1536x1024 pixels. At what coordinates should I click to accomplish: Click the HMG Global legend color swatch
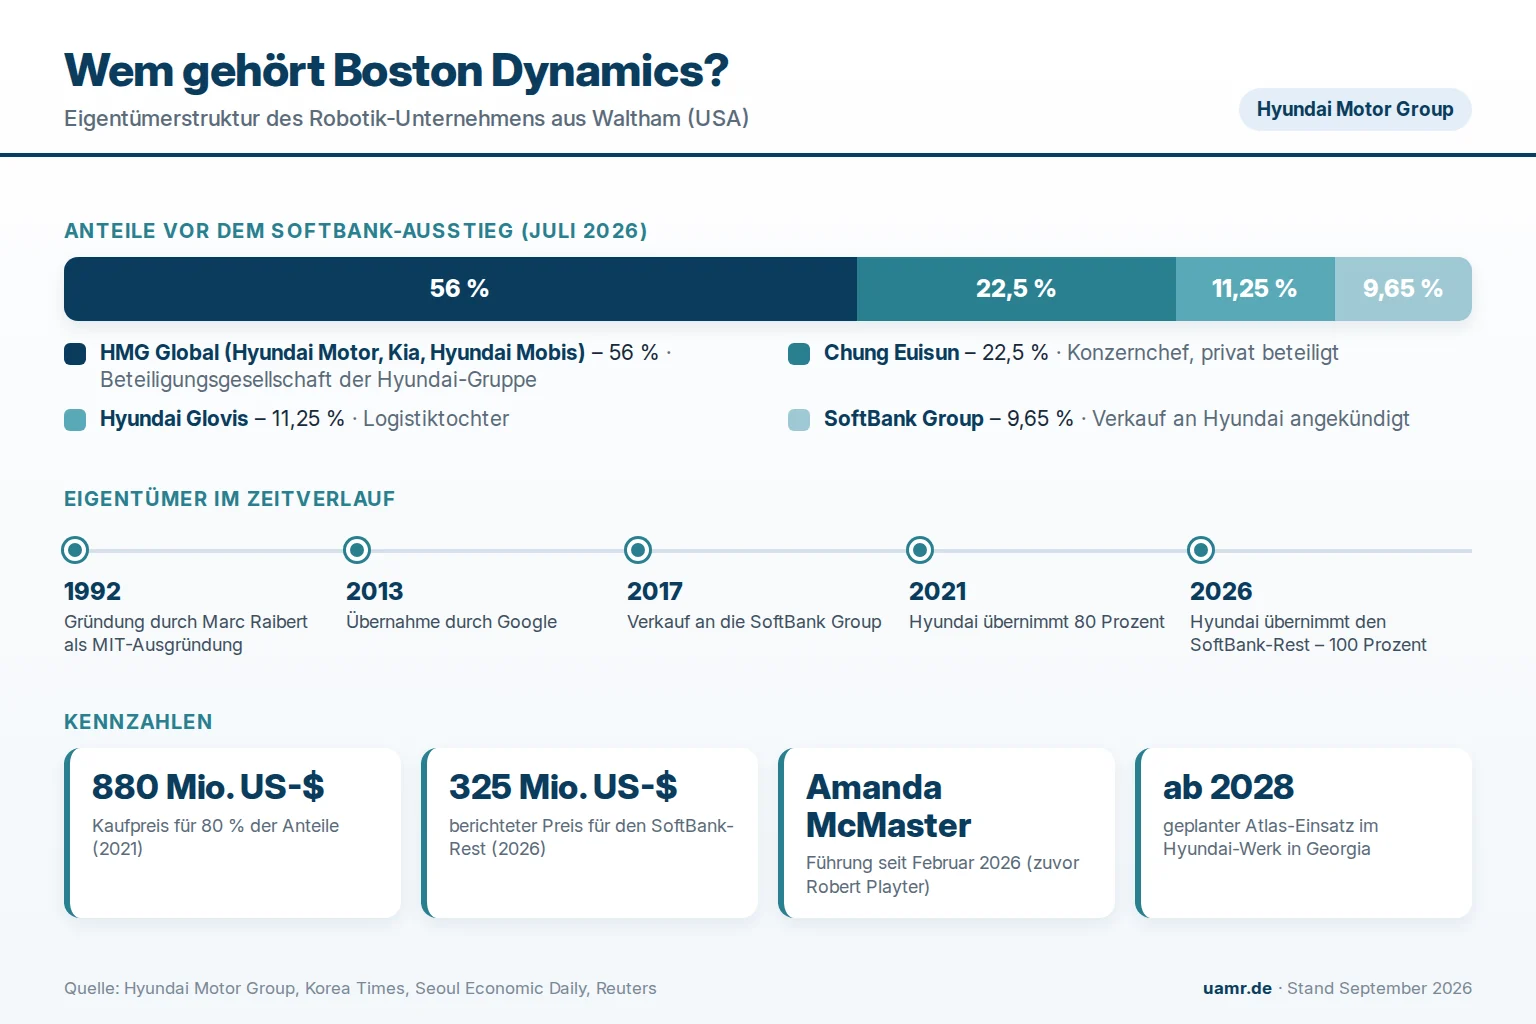click(x=75, y=354)
